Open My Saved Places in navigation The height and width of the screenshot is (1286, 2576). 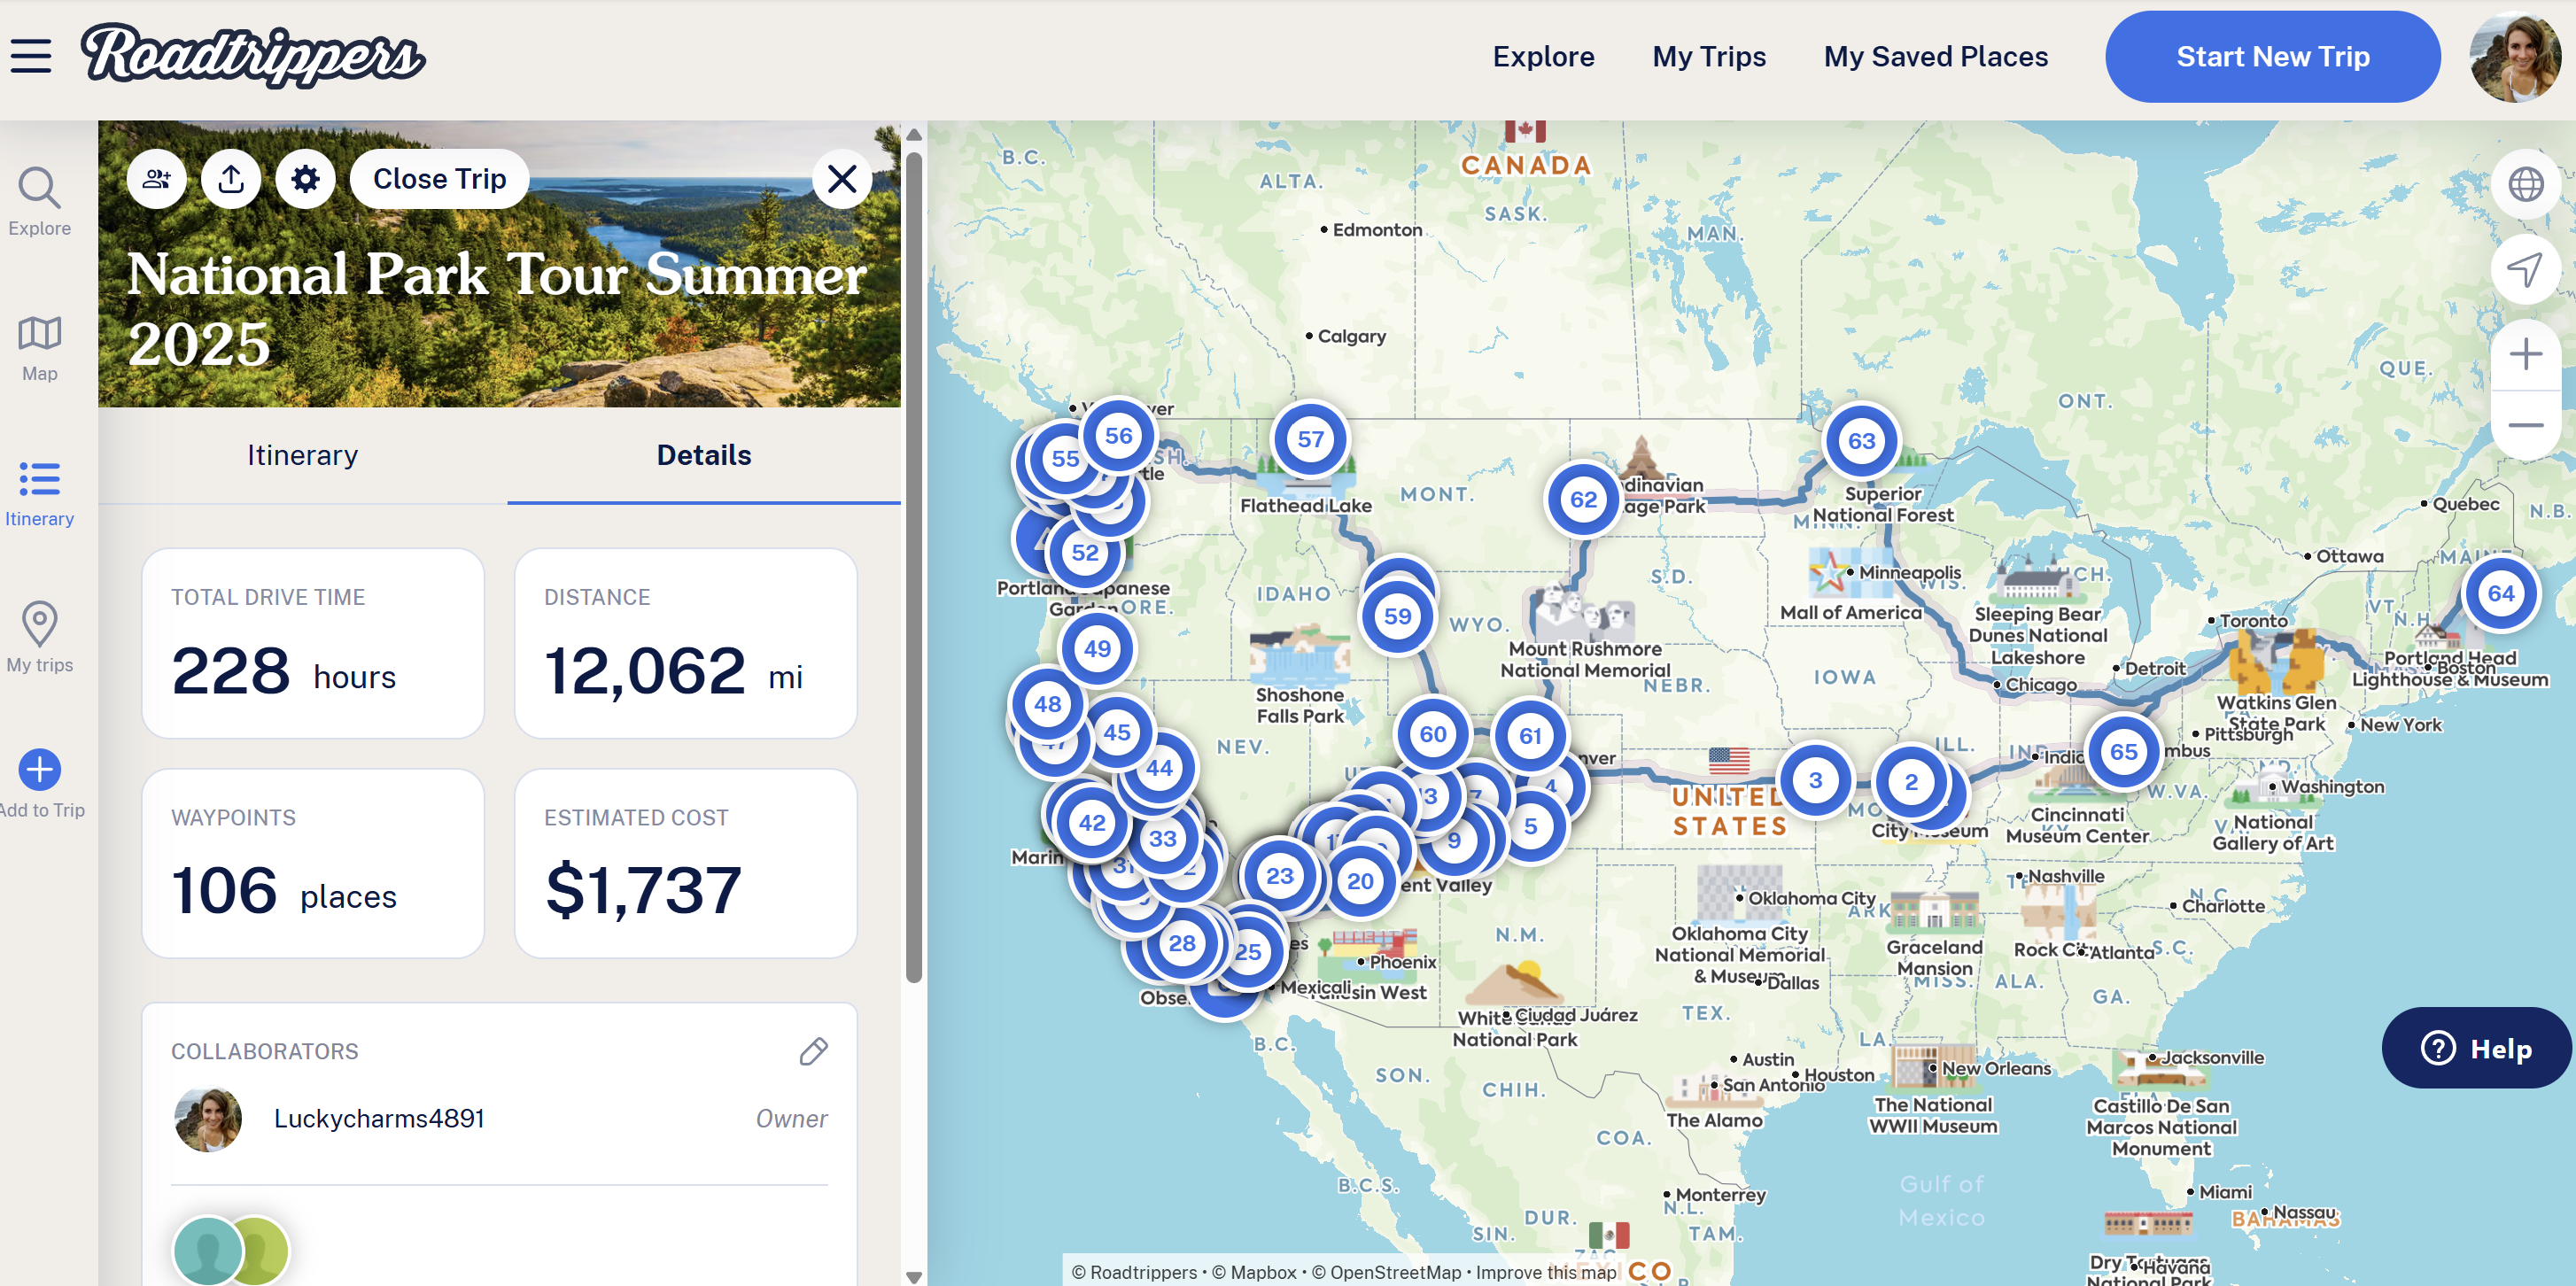[x=1936, y=56]
